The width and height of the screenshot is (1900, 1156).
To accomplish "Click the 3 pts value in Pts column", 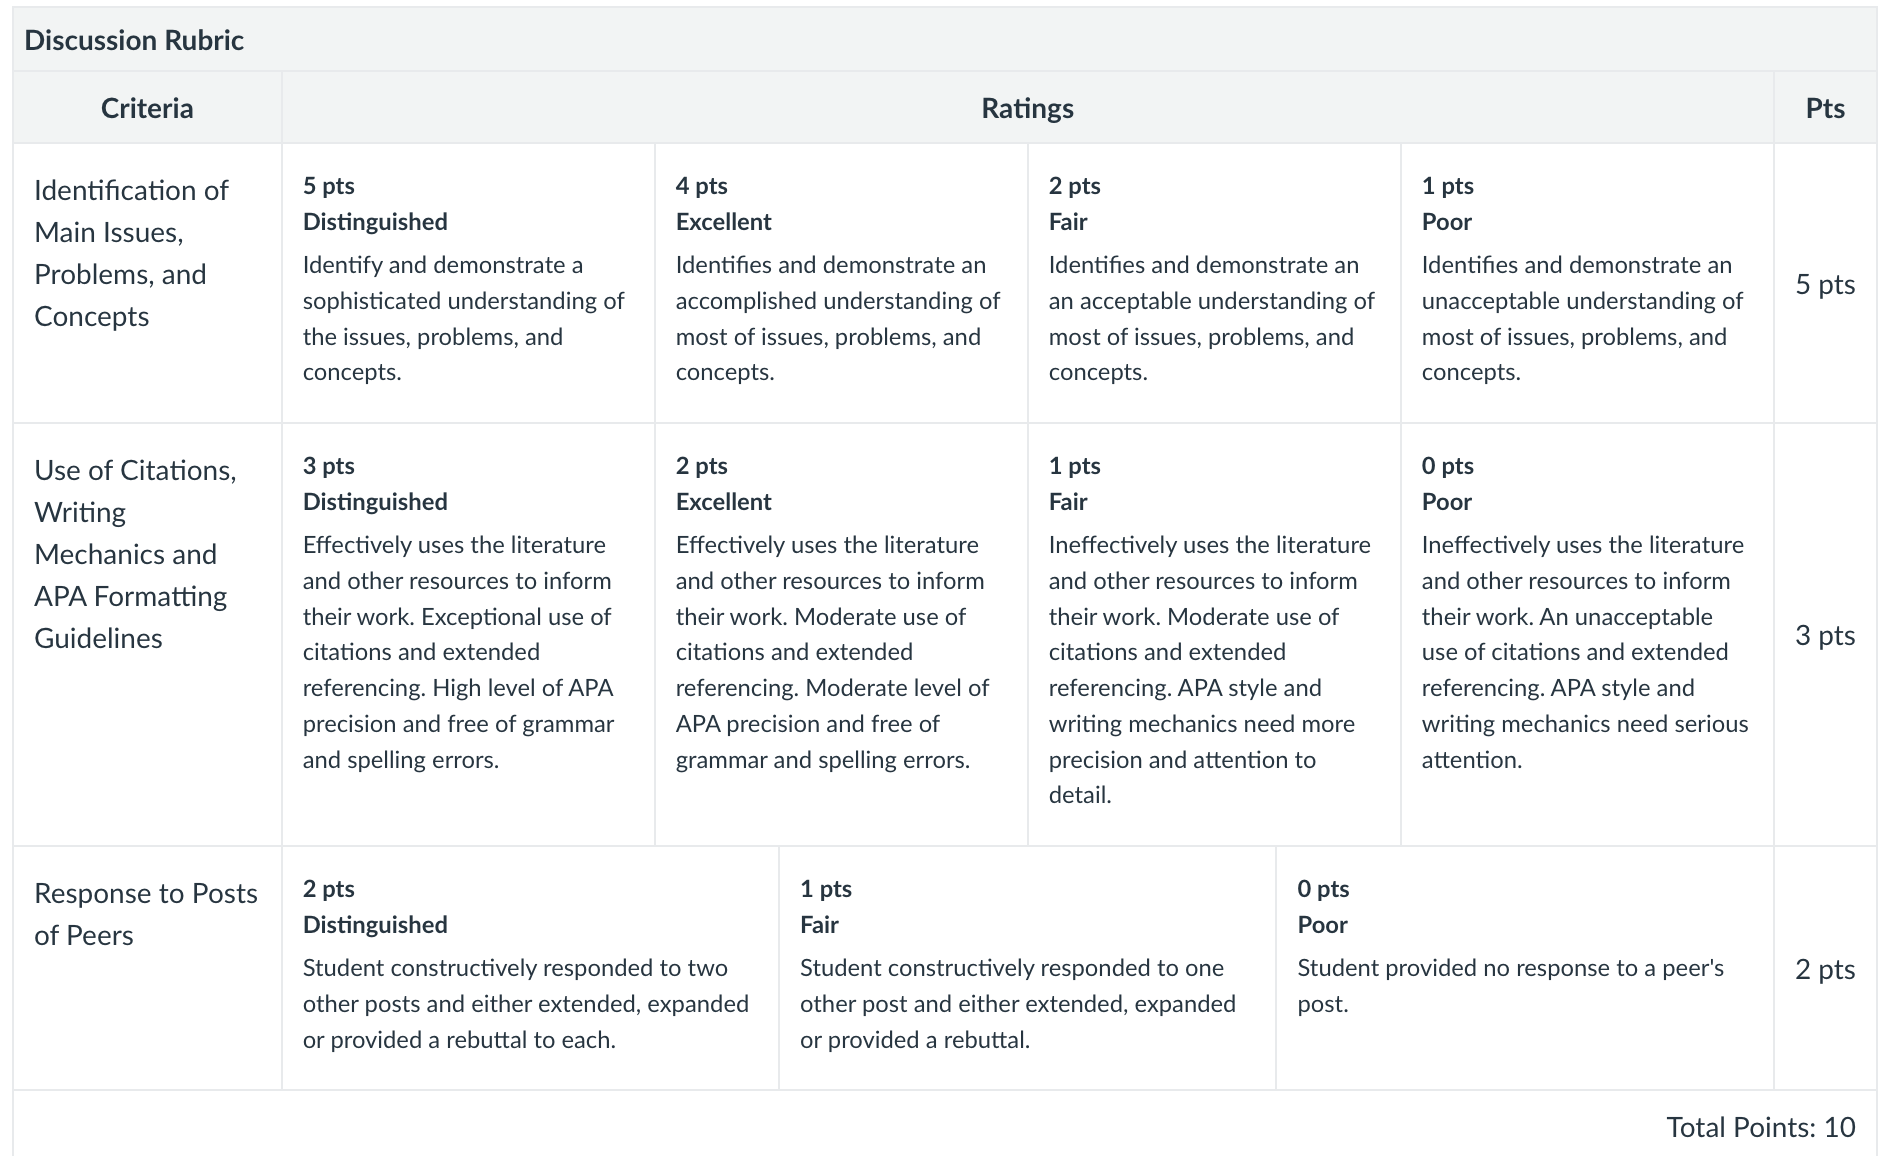I will (1825, 635).
